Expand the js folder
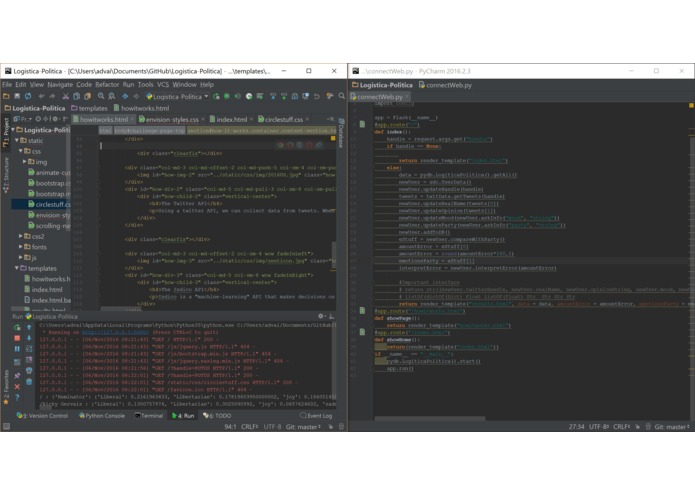The height and width of the screenshot is (494, 695). pos(21,257)
